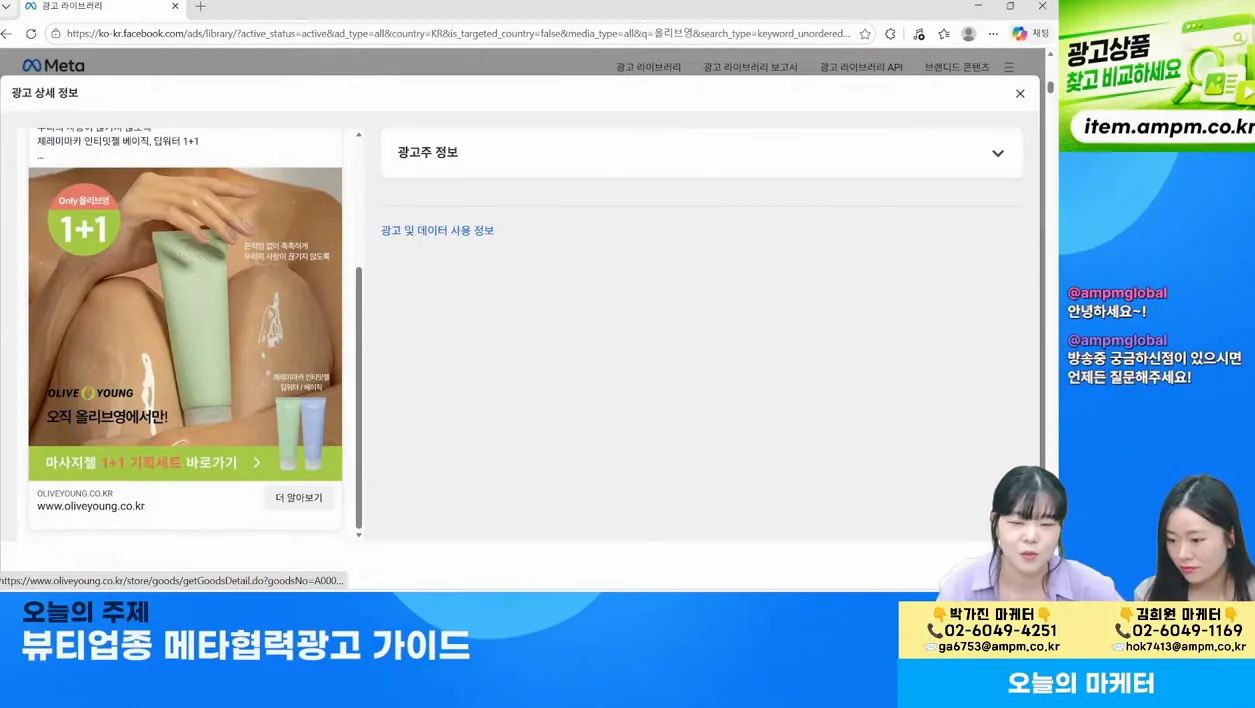Open the www.oliveyoung.co.kr link text

91,506
